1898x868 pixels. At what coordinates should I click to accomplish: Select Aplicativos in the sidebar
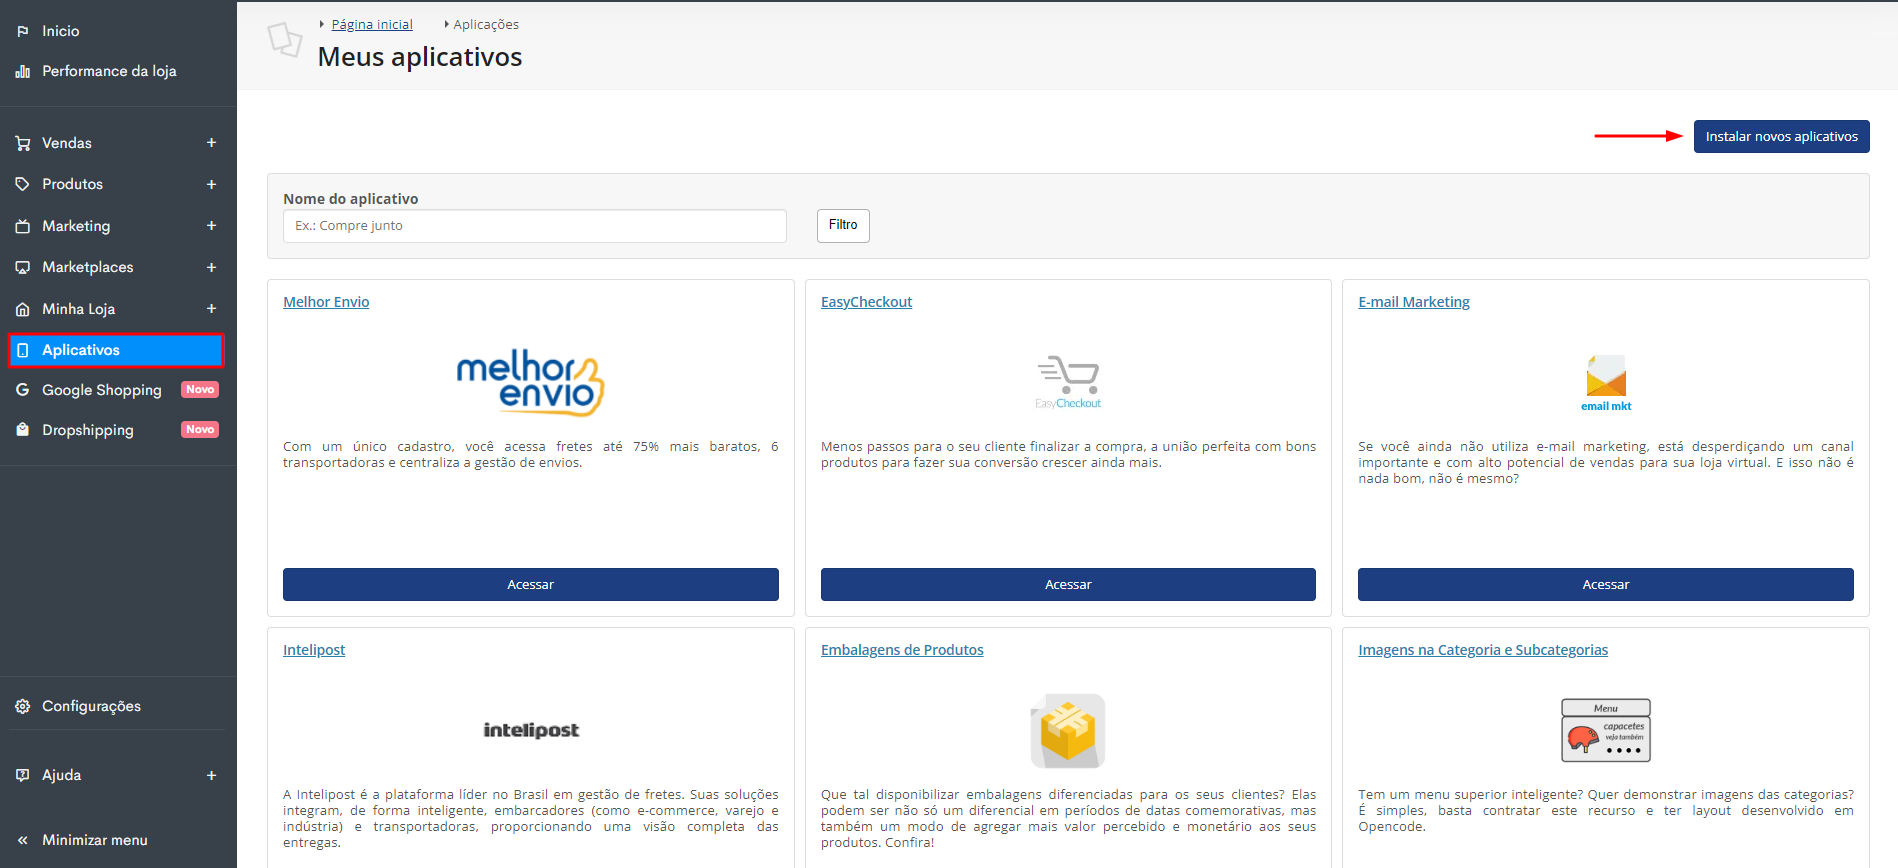pos(116,350)
